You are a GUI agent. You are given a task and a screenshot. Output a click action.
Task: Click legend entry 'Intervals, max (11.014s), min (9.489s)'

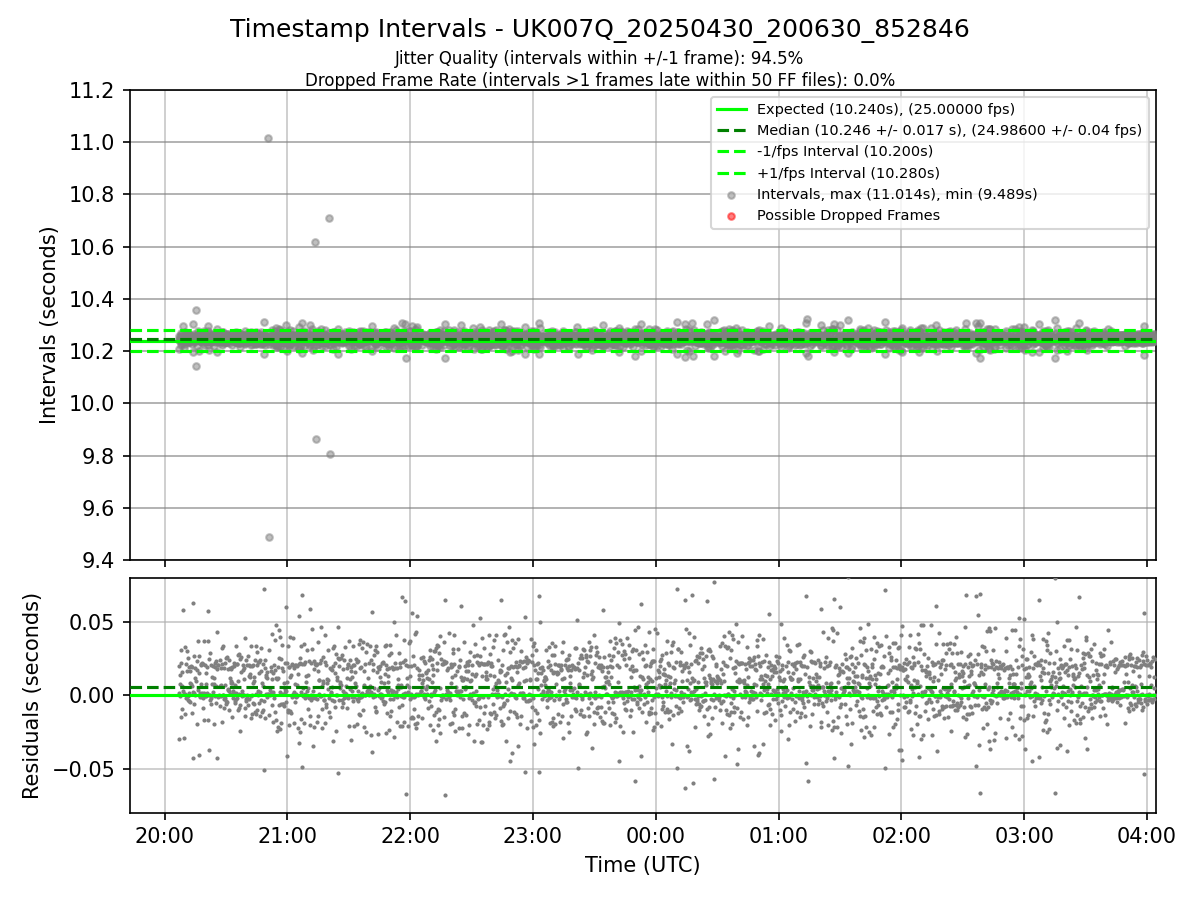coord(897,194)
